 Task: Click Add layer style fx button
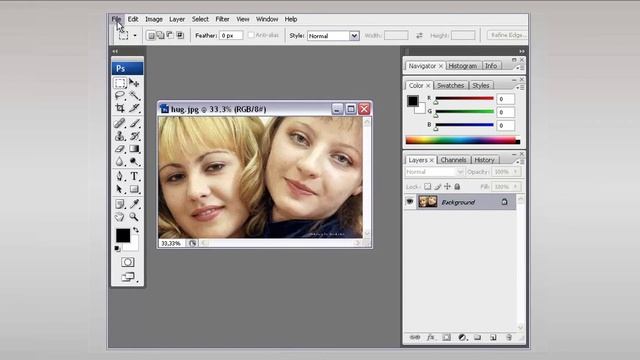[x=431, y=338]
